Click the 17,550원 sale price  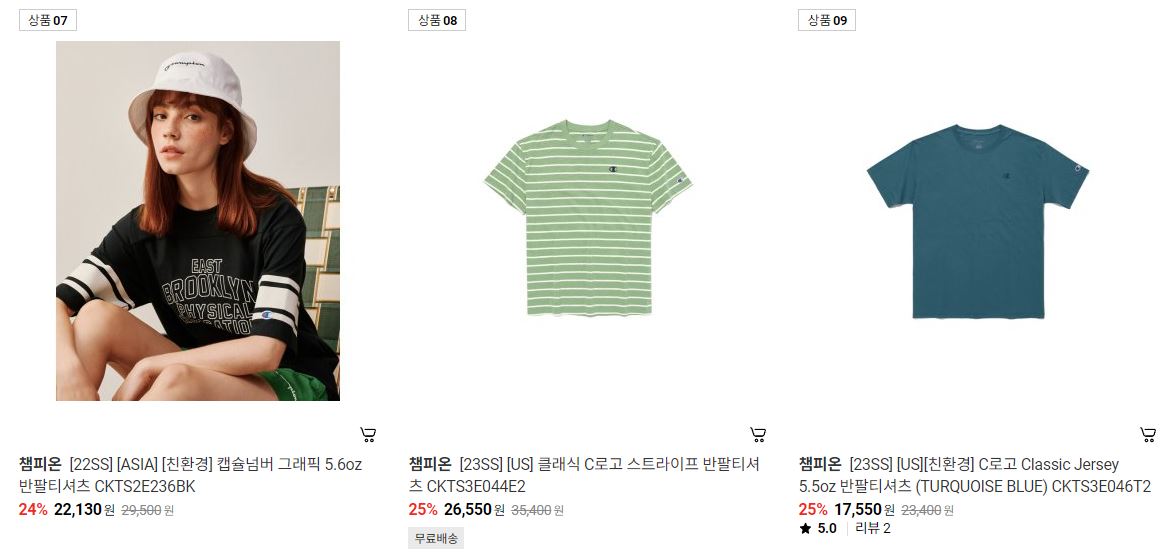click(864, 510)
